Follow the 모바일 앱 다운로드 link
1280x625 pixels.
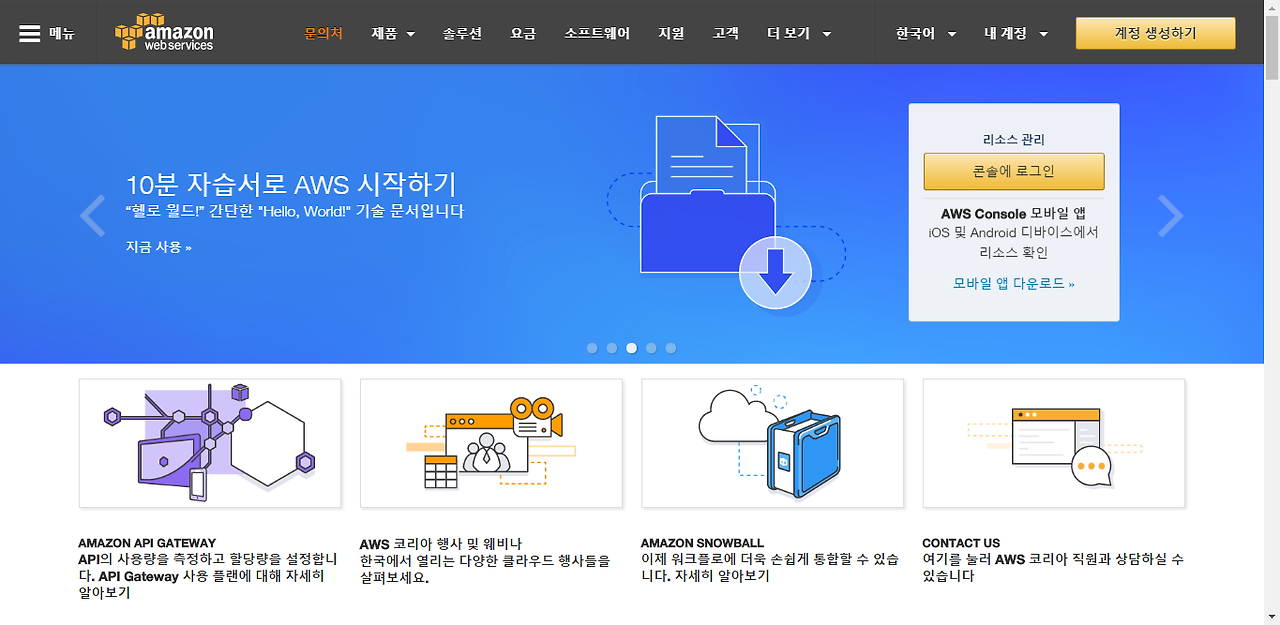pos(1013,283)
